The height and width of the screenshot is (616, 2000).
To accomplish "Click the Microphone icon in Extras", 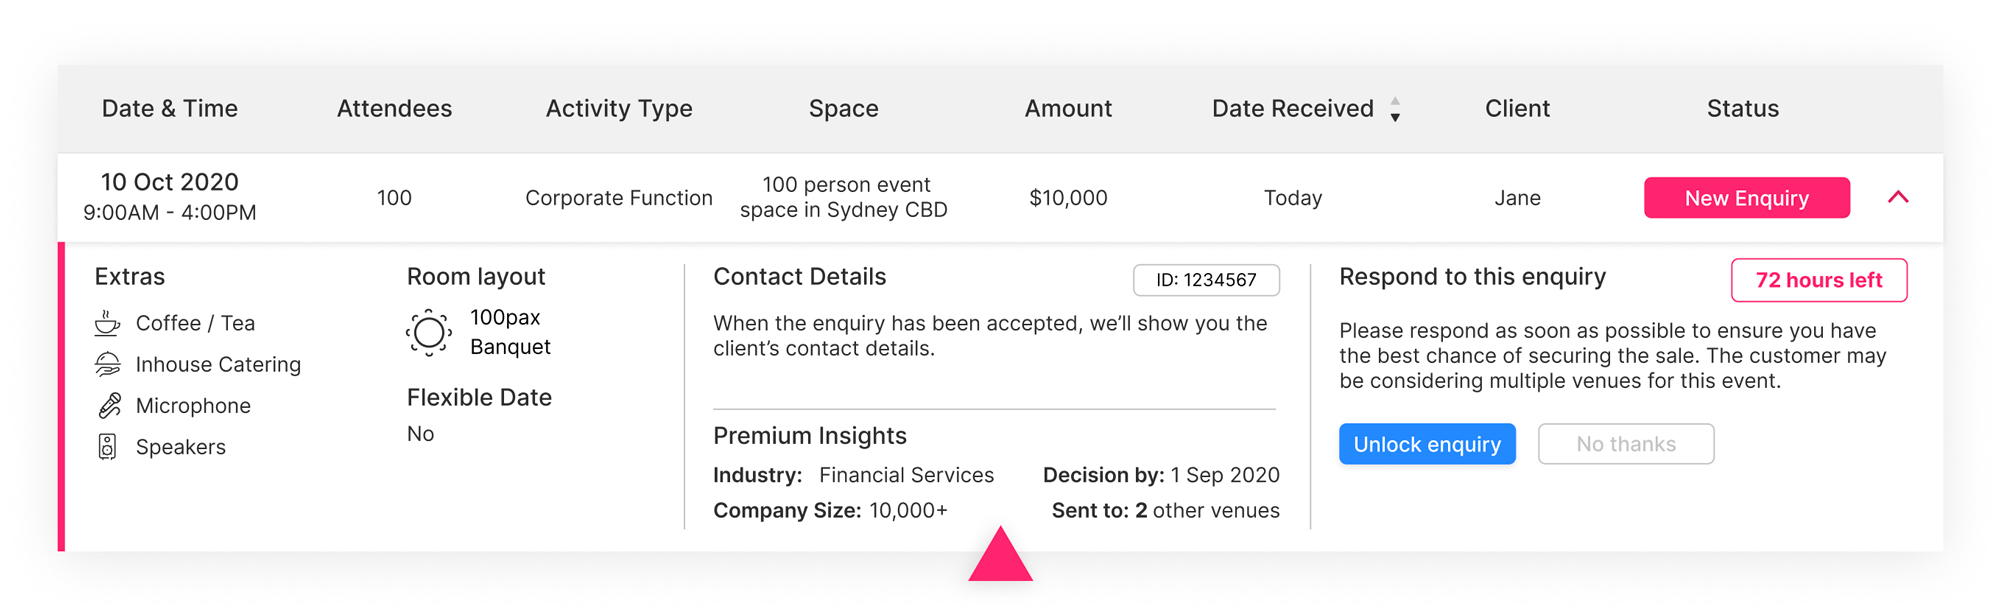I will (x=109, y=405).
